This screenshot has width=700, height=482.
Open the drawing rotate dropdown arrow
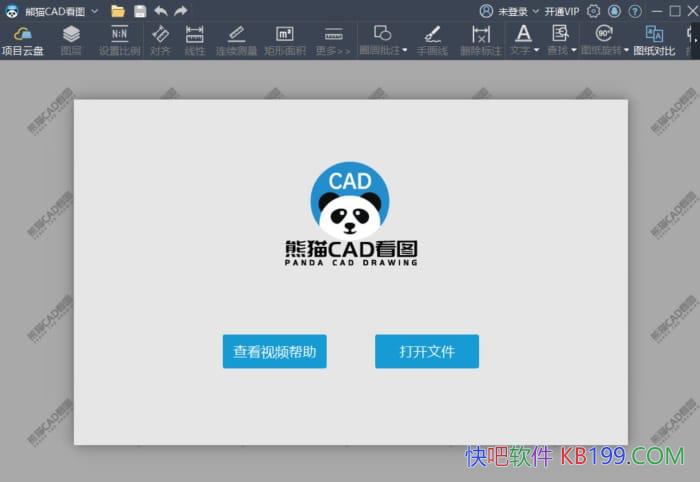626,50
